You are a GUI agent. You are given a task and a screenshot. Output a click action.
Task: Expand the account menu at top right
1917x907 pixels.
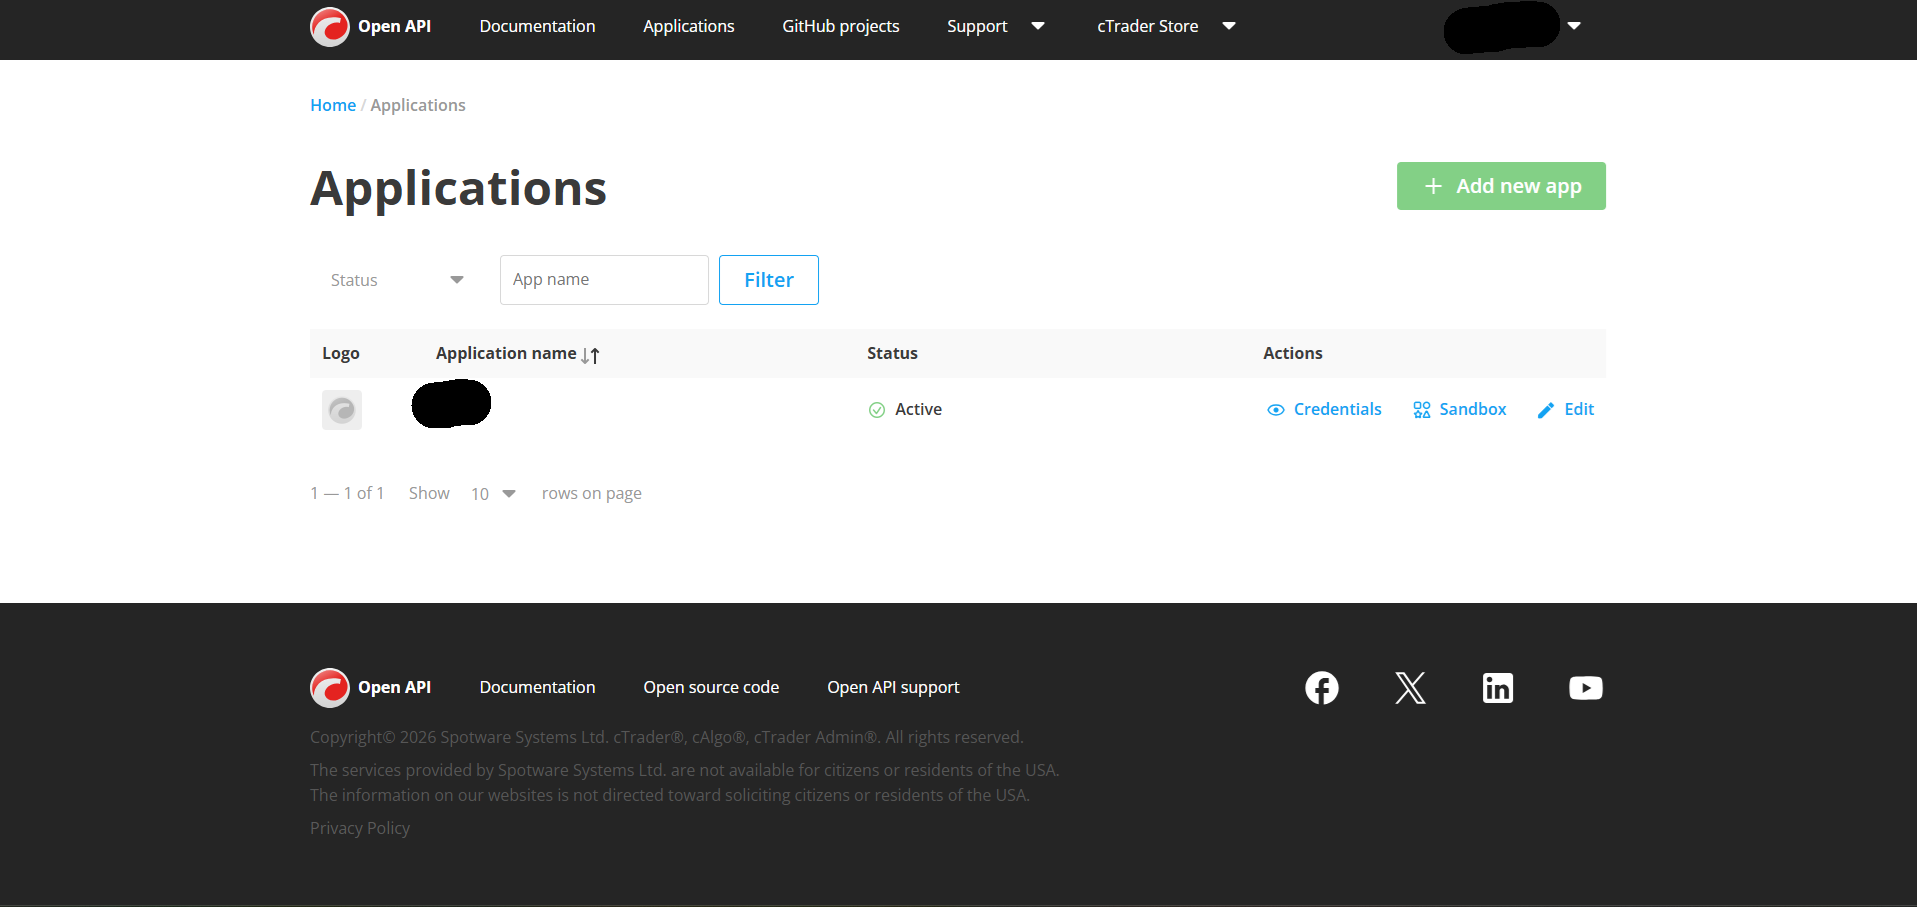1573,28
